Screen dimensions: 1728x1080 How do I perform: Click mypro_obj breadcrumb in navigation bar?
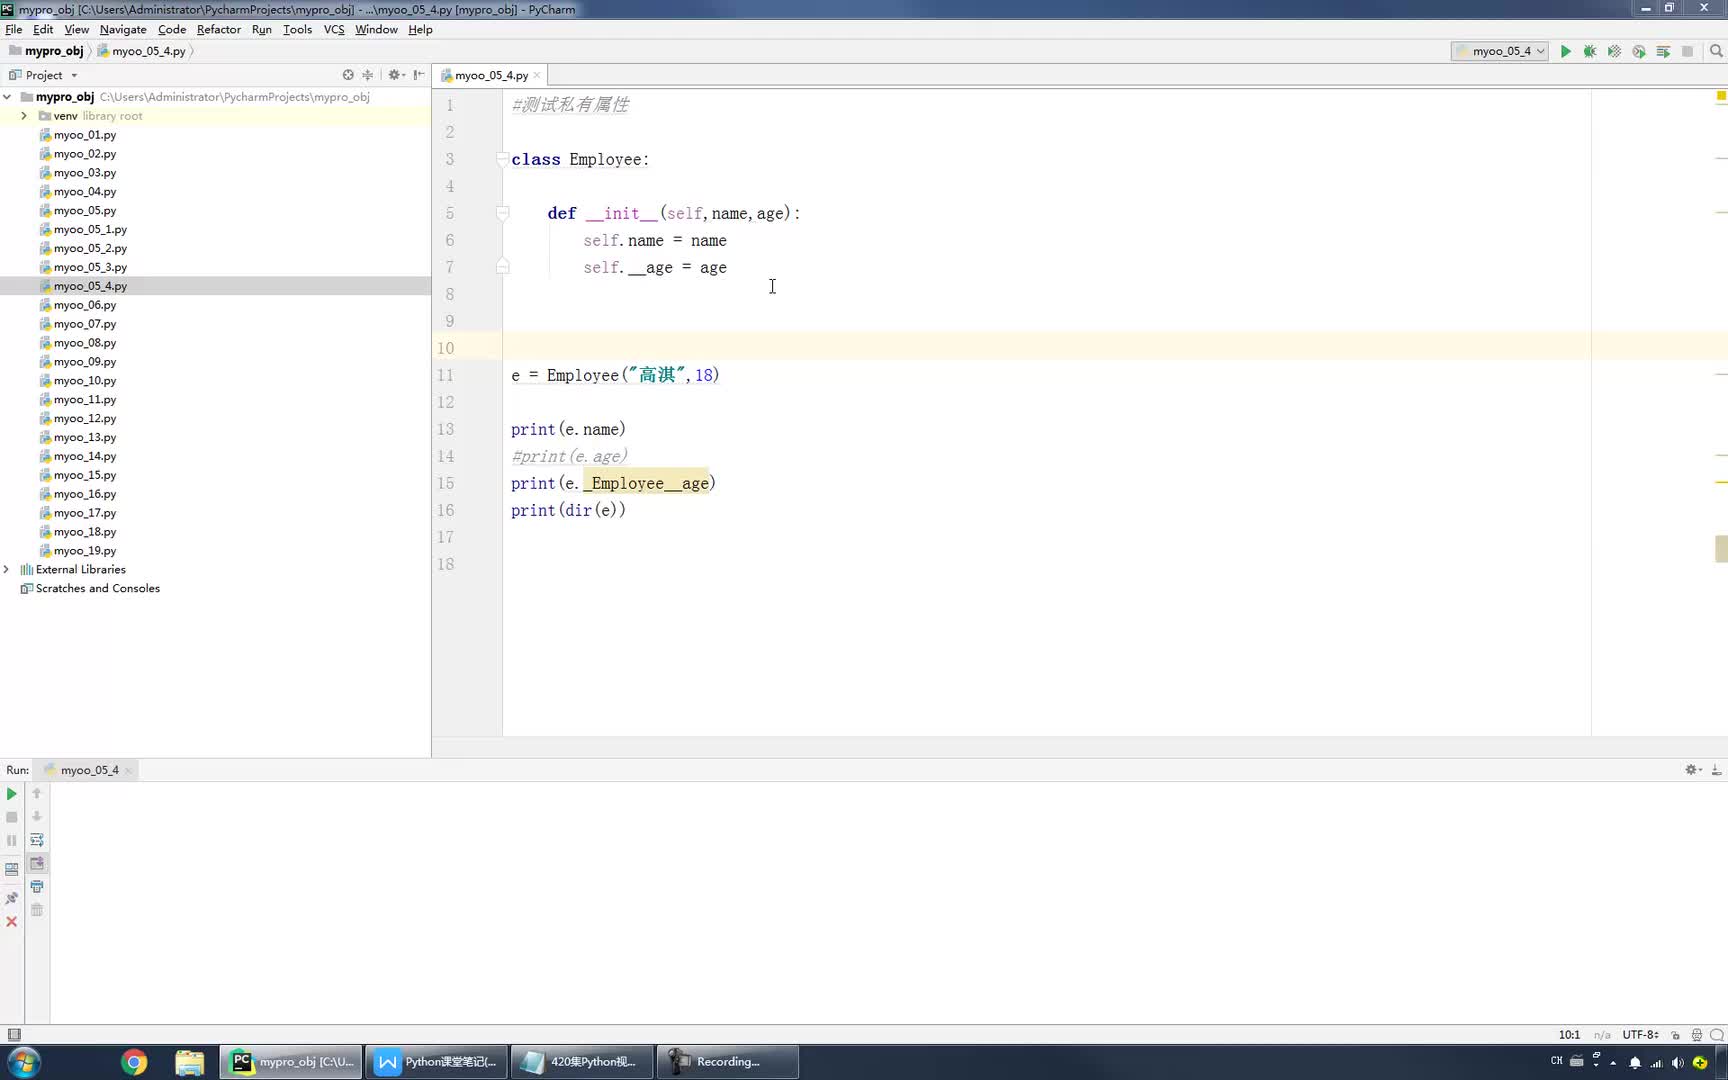46,51
